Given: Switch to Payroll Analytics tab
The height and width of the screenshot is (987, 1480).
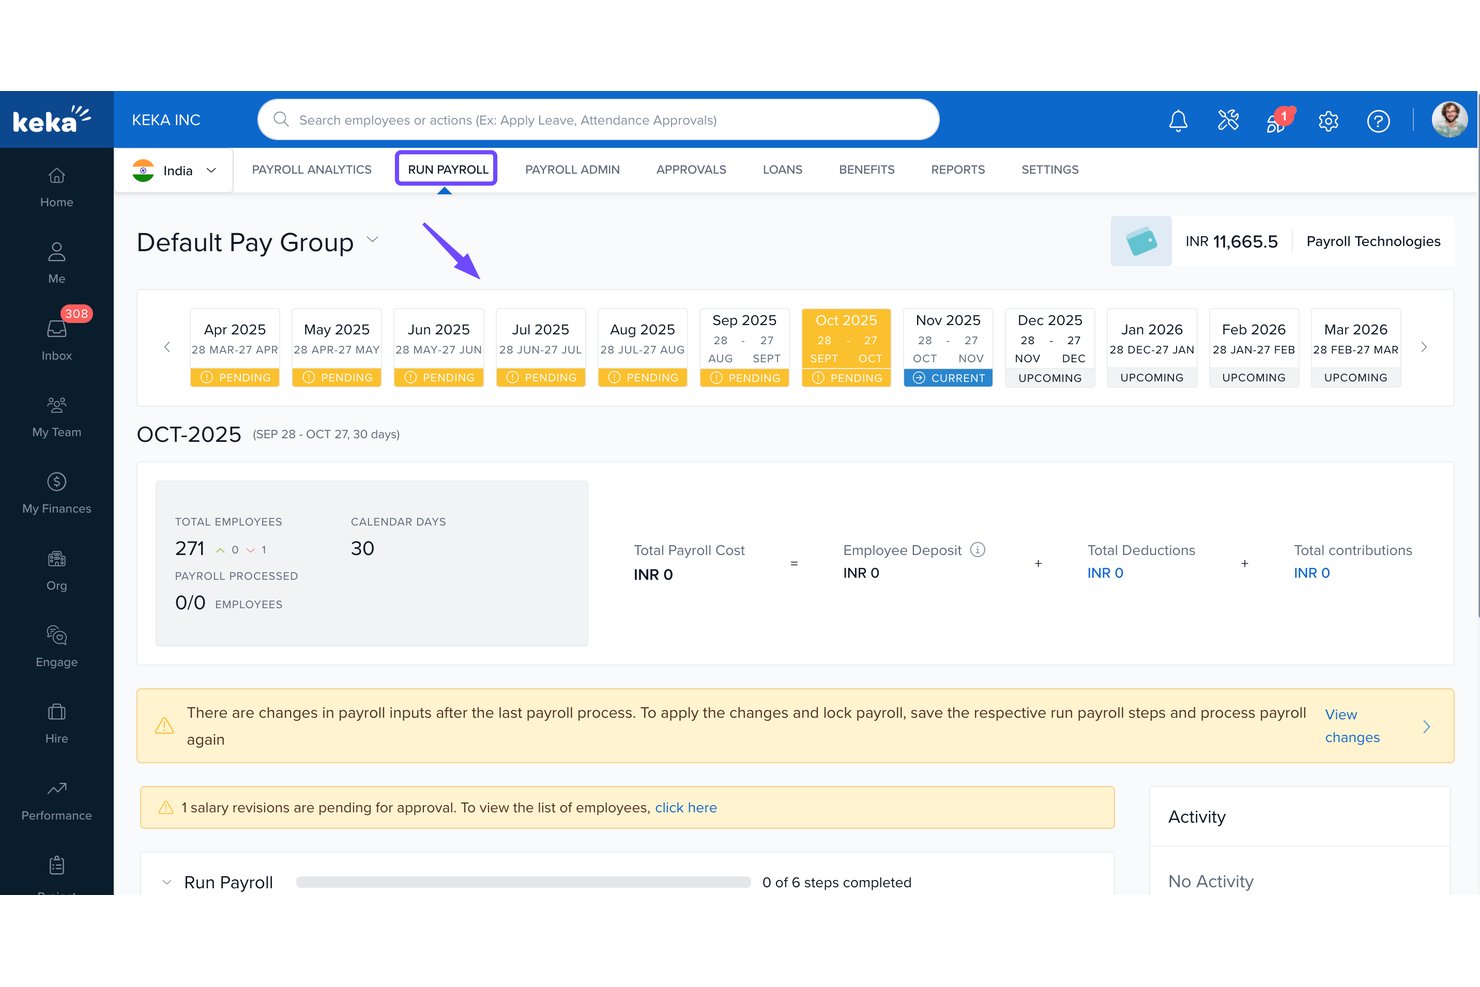Looking at the screenshot, I should 312,170.
